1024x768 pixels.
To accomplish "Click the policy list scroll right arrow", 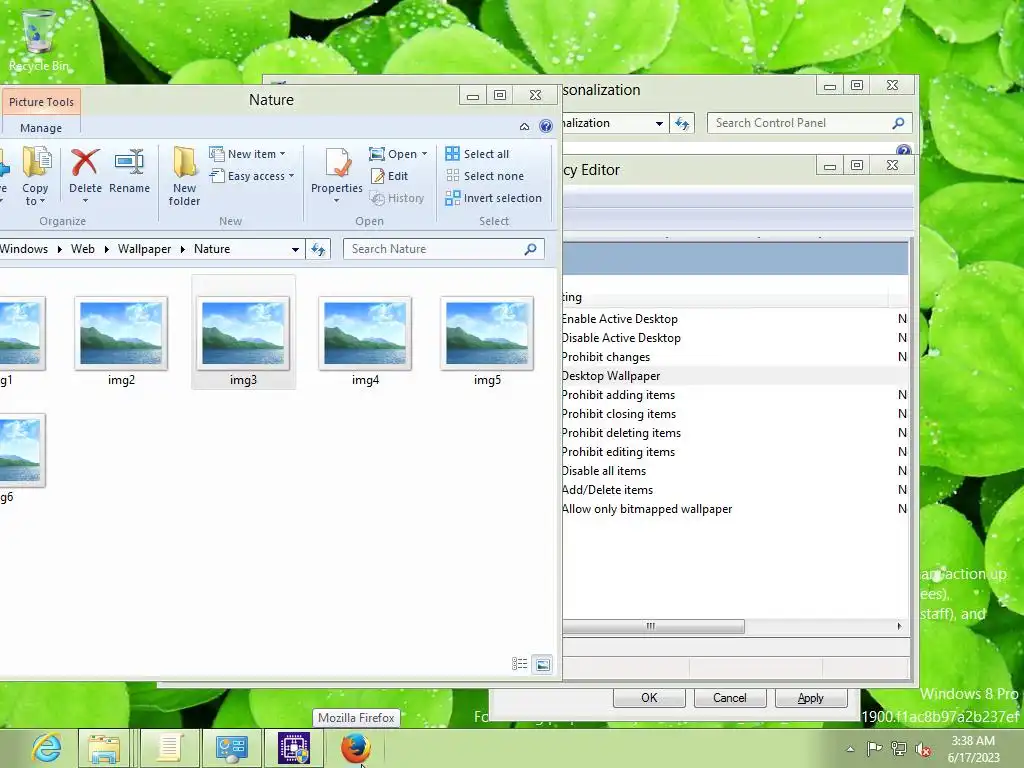I will pyautogui.click(x=899, y=626).
